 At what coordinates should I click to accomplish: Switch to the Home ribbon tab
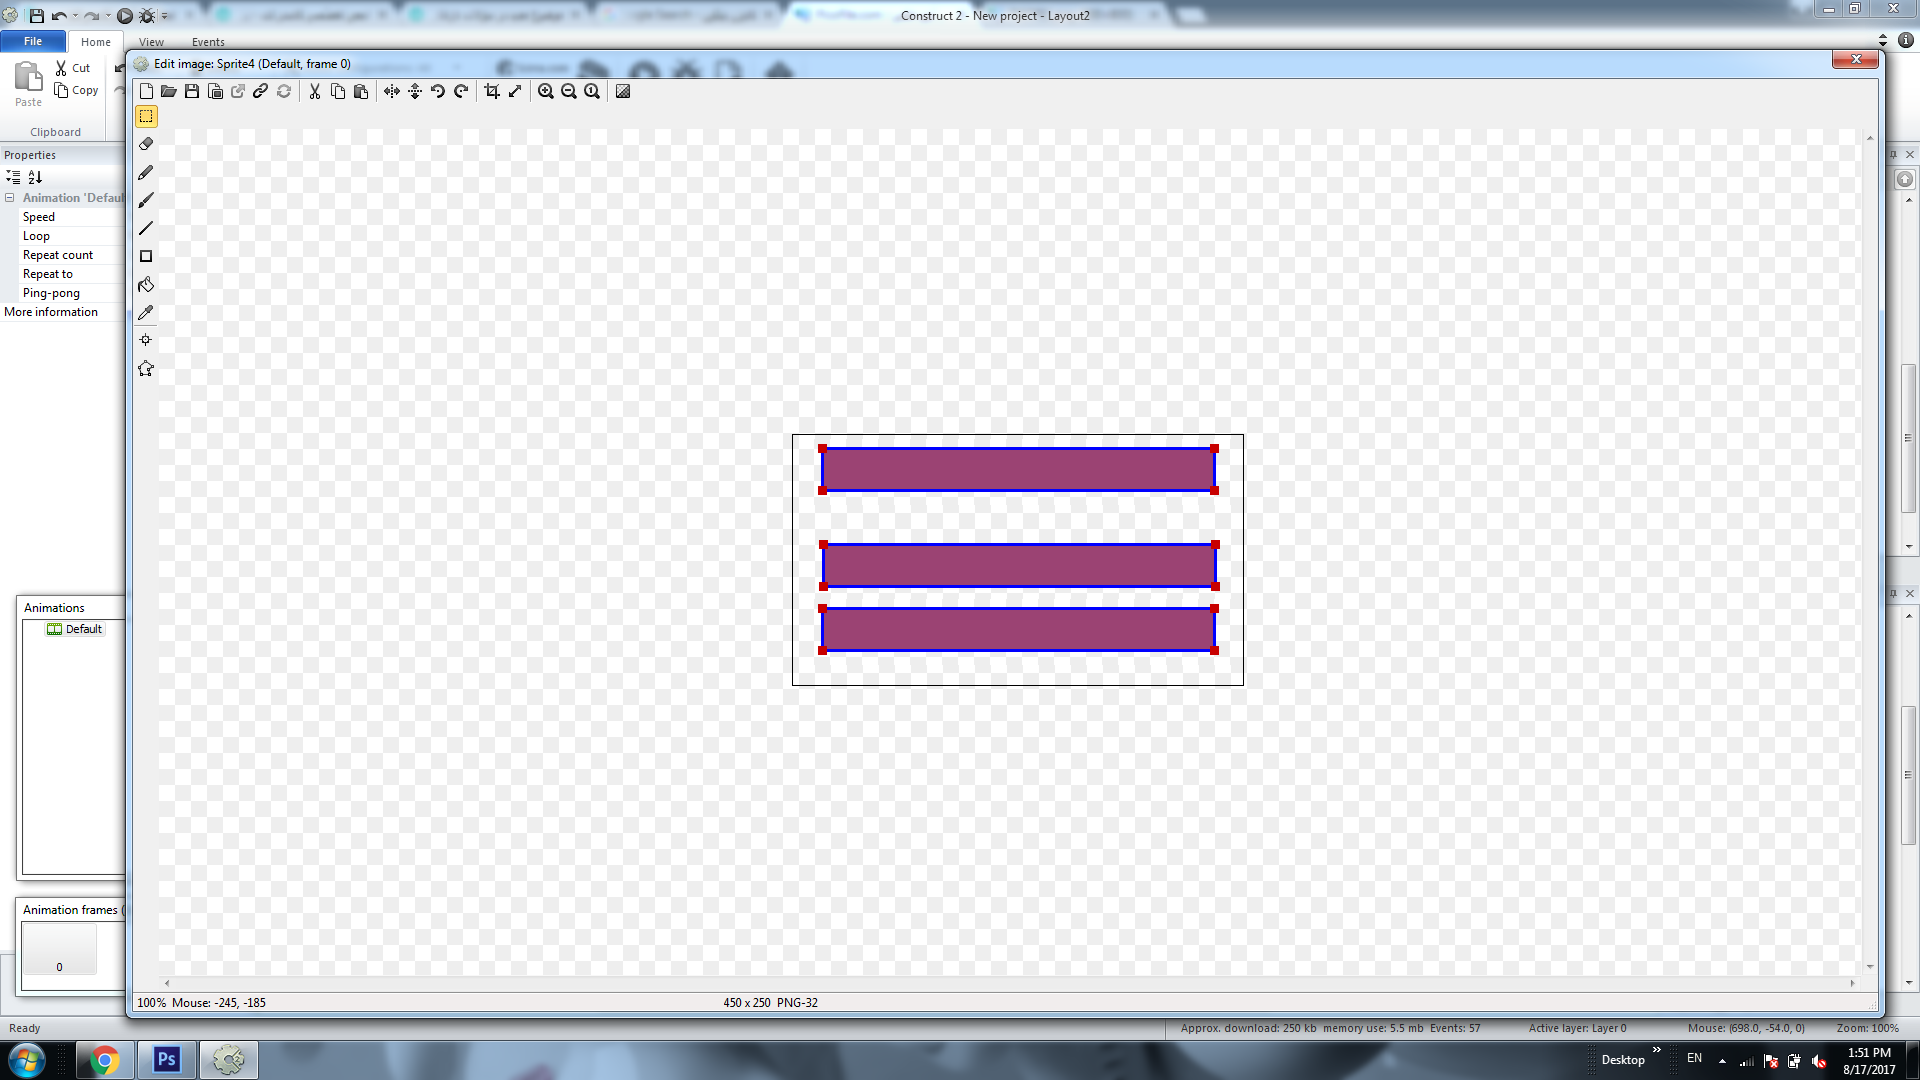point(96,42)
